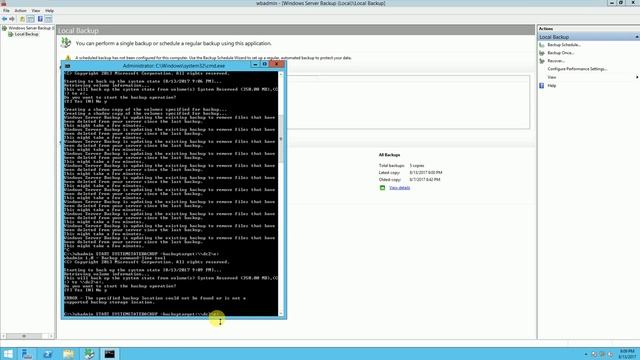Click the left arrow of tree pane scrollbar
The height and width of the screenshot is (360, 640).
tap(4, 336)
